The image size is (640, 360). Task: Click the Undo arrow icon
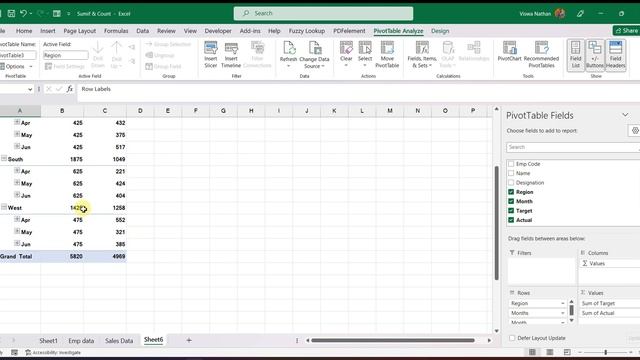[23, 13]
